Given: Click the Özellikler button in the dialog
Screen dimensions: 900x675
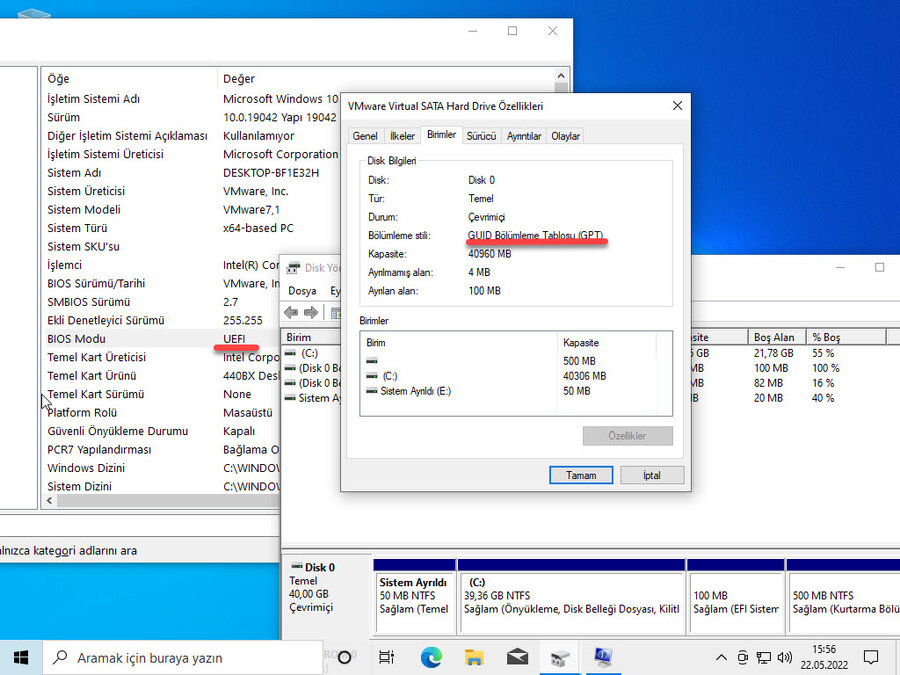Looking at the screenshot, I should (627, 436).
